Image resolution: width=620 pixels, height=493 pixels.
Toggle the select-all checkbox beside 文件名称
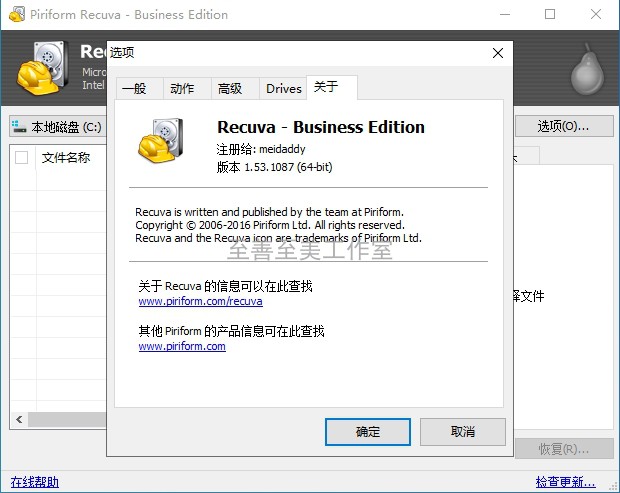[21, 157]
